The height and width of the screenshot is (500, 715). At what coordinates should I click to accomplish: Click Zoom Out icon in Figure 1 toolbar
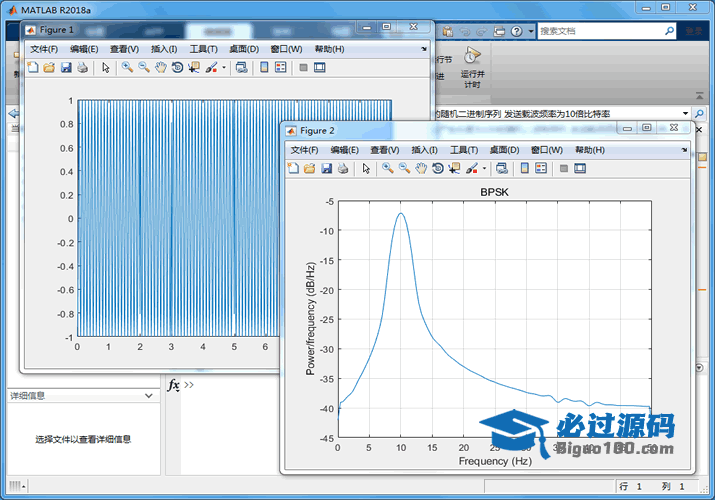coord(144,68)
